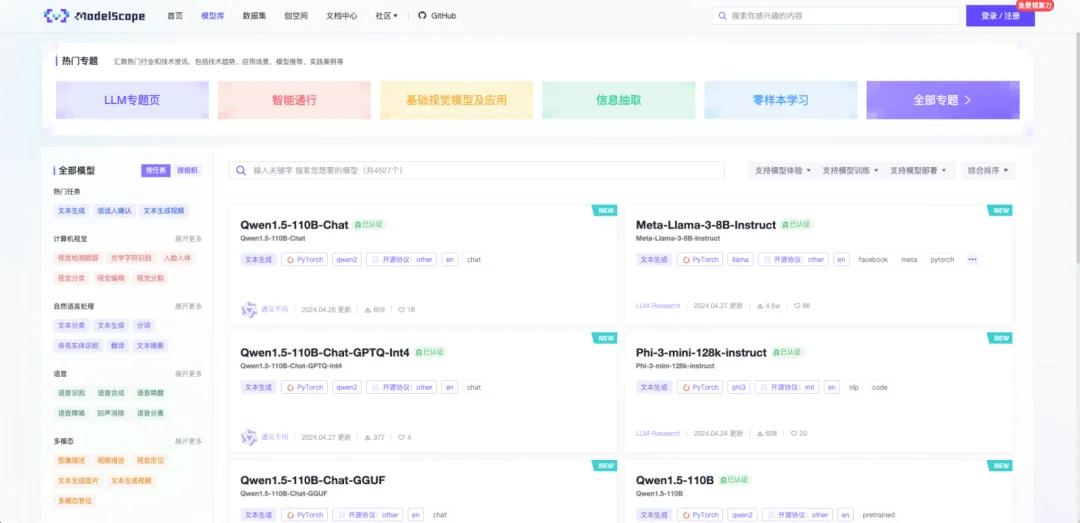
Task: Open the LLM专题页 topic card
Action: click(132, 100)
